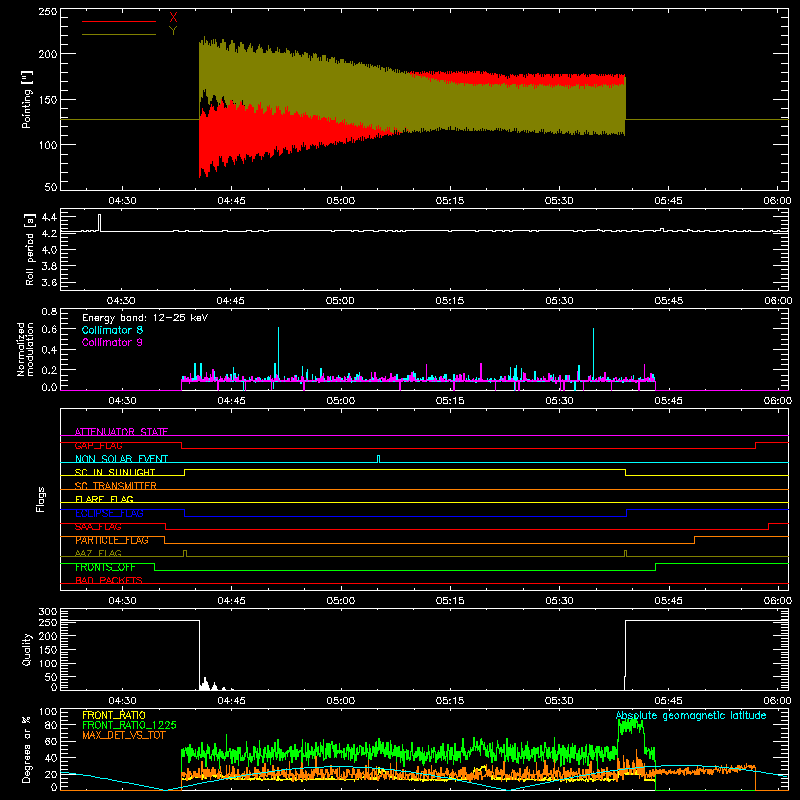Viewport: 800px width, 800px height.
Task: Select the Collimator 8 legend label
Action: point(112,330)
